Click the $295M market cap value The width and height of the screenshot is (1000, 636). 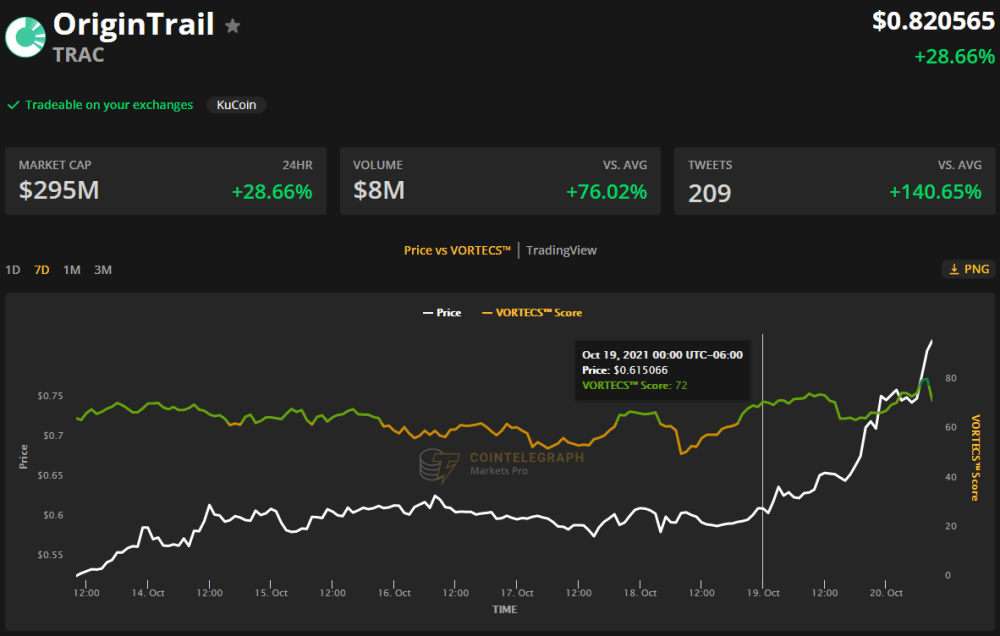point(59,190)
